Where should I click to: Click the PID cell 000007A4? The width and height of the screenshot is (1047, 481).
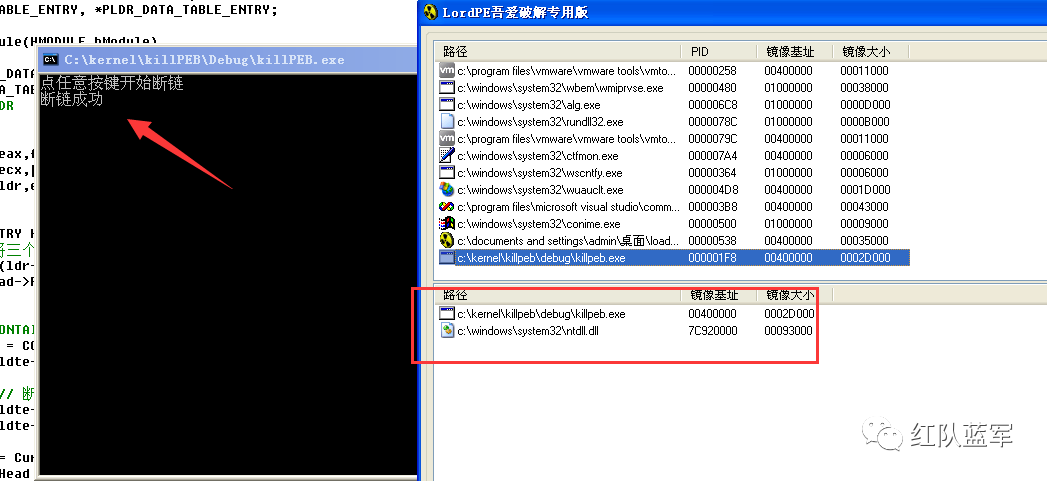[x=712, y=156]
